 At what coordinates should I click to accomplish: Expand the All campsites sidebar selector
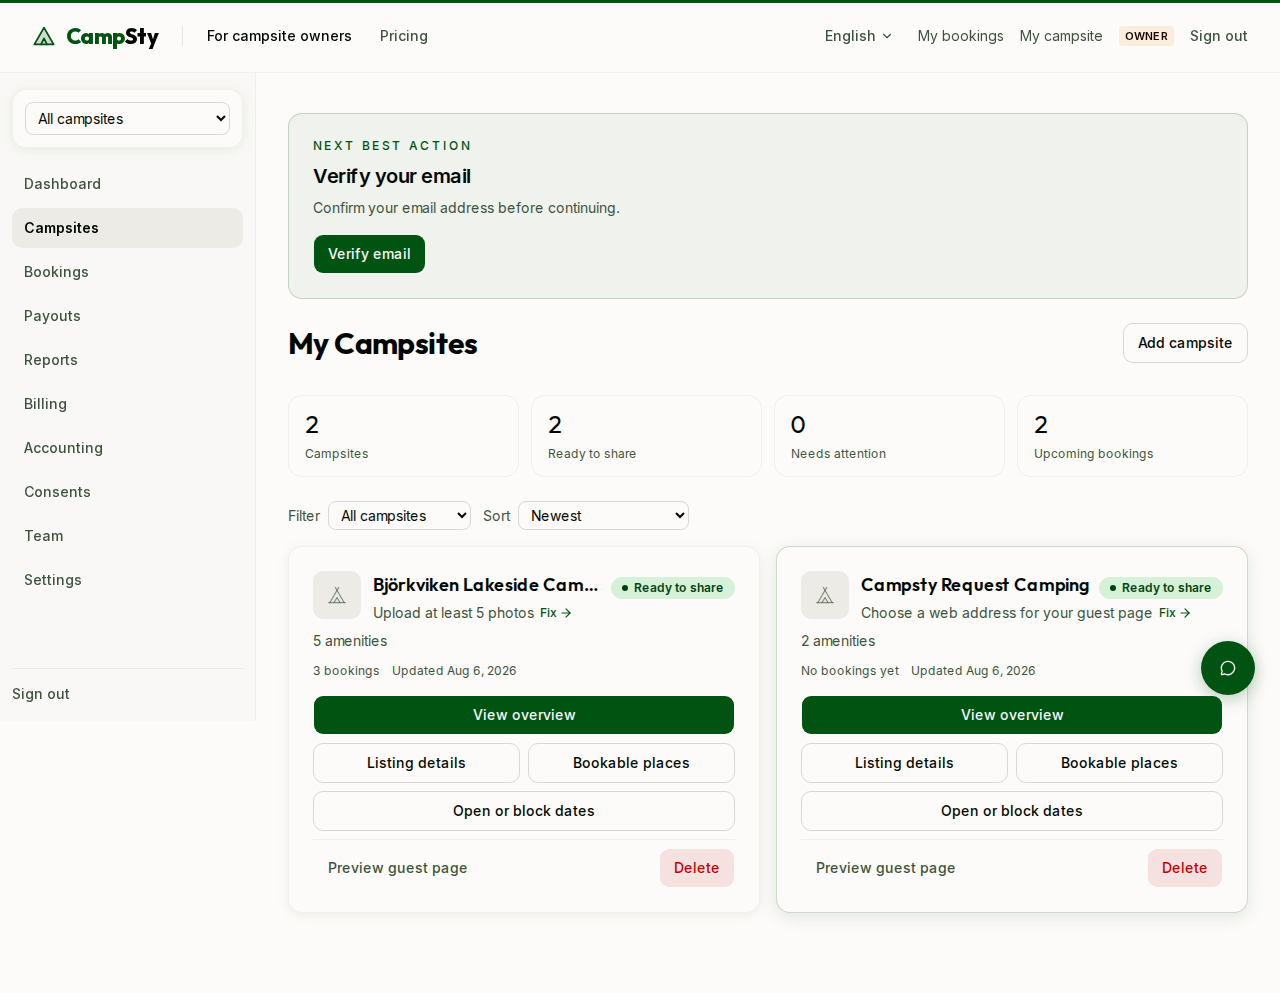pyautogui.click(x=127, y=119)
